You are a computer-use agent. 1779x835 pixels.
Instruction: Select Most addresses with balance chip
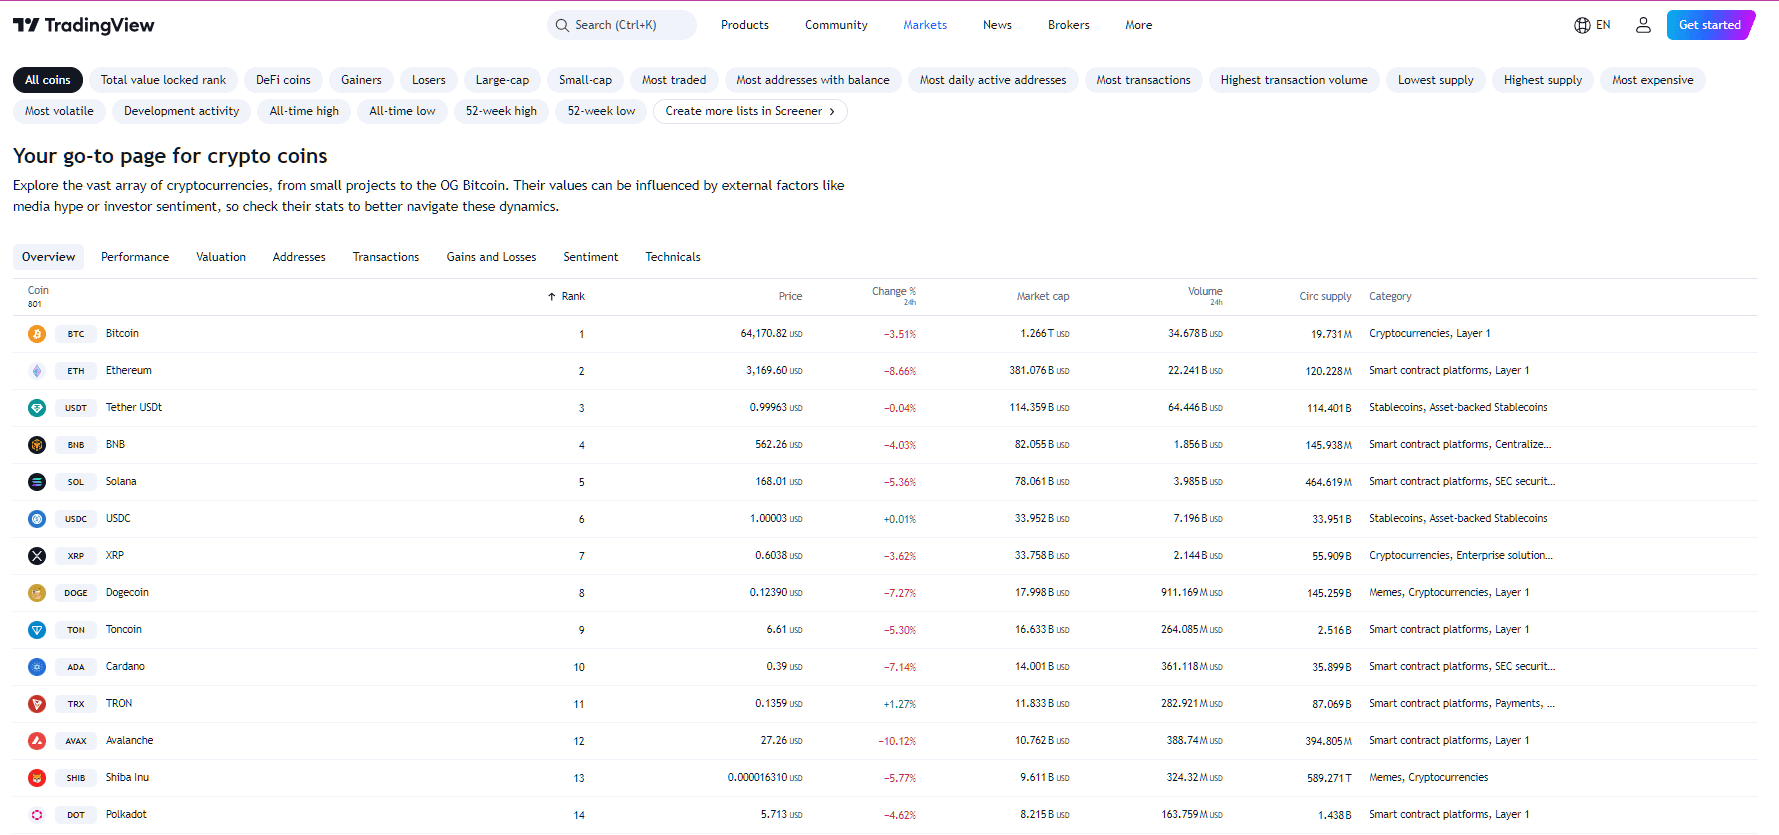pos(813,80)
